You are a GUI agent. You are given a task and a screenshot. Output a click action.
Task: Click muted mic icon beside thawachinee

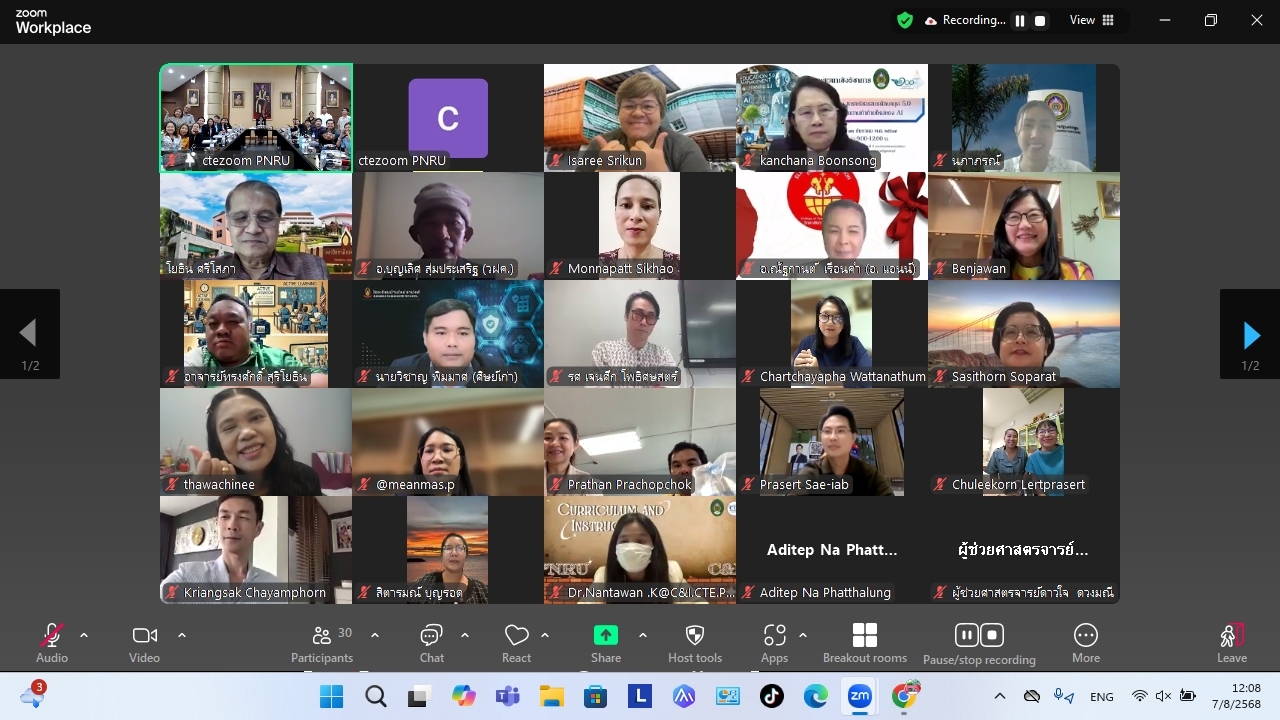click(172, 484)
